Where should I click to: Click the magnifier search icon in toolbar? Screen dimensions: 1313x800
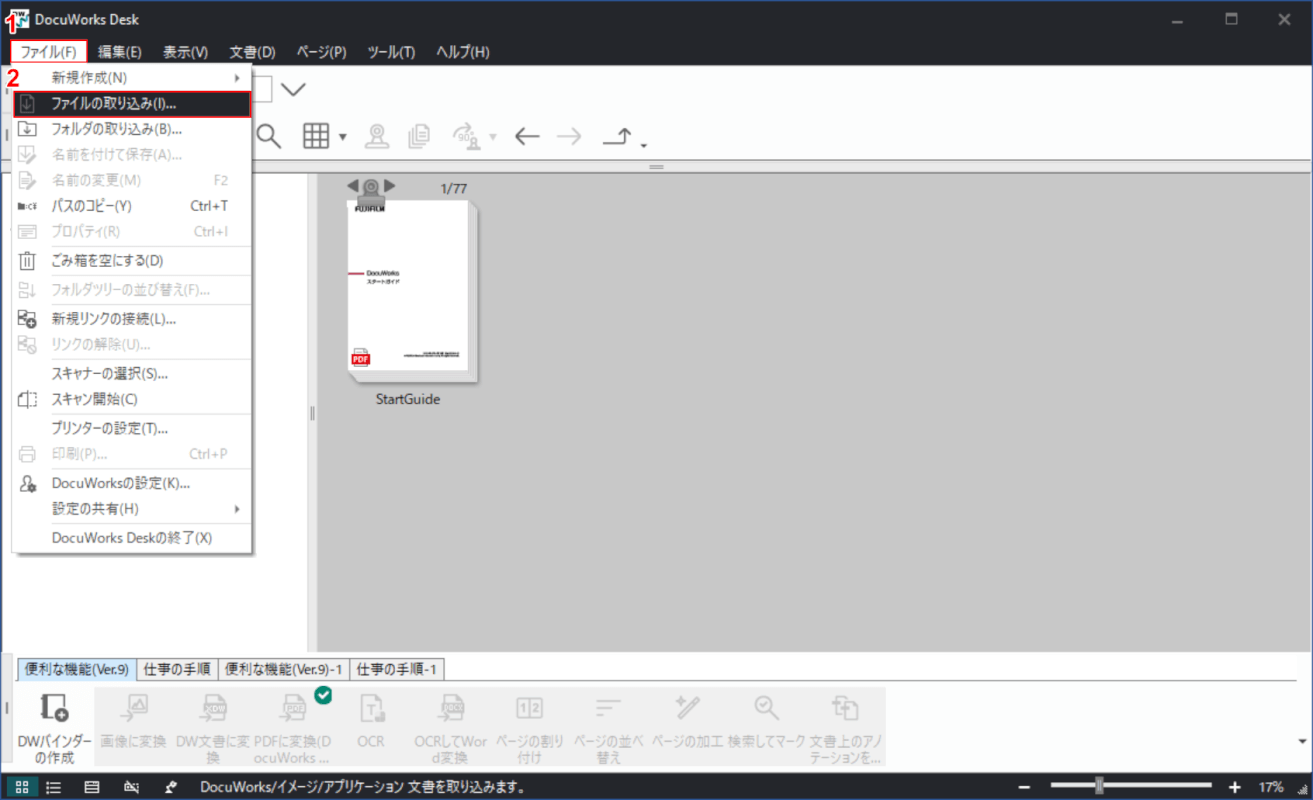point(269,136)
